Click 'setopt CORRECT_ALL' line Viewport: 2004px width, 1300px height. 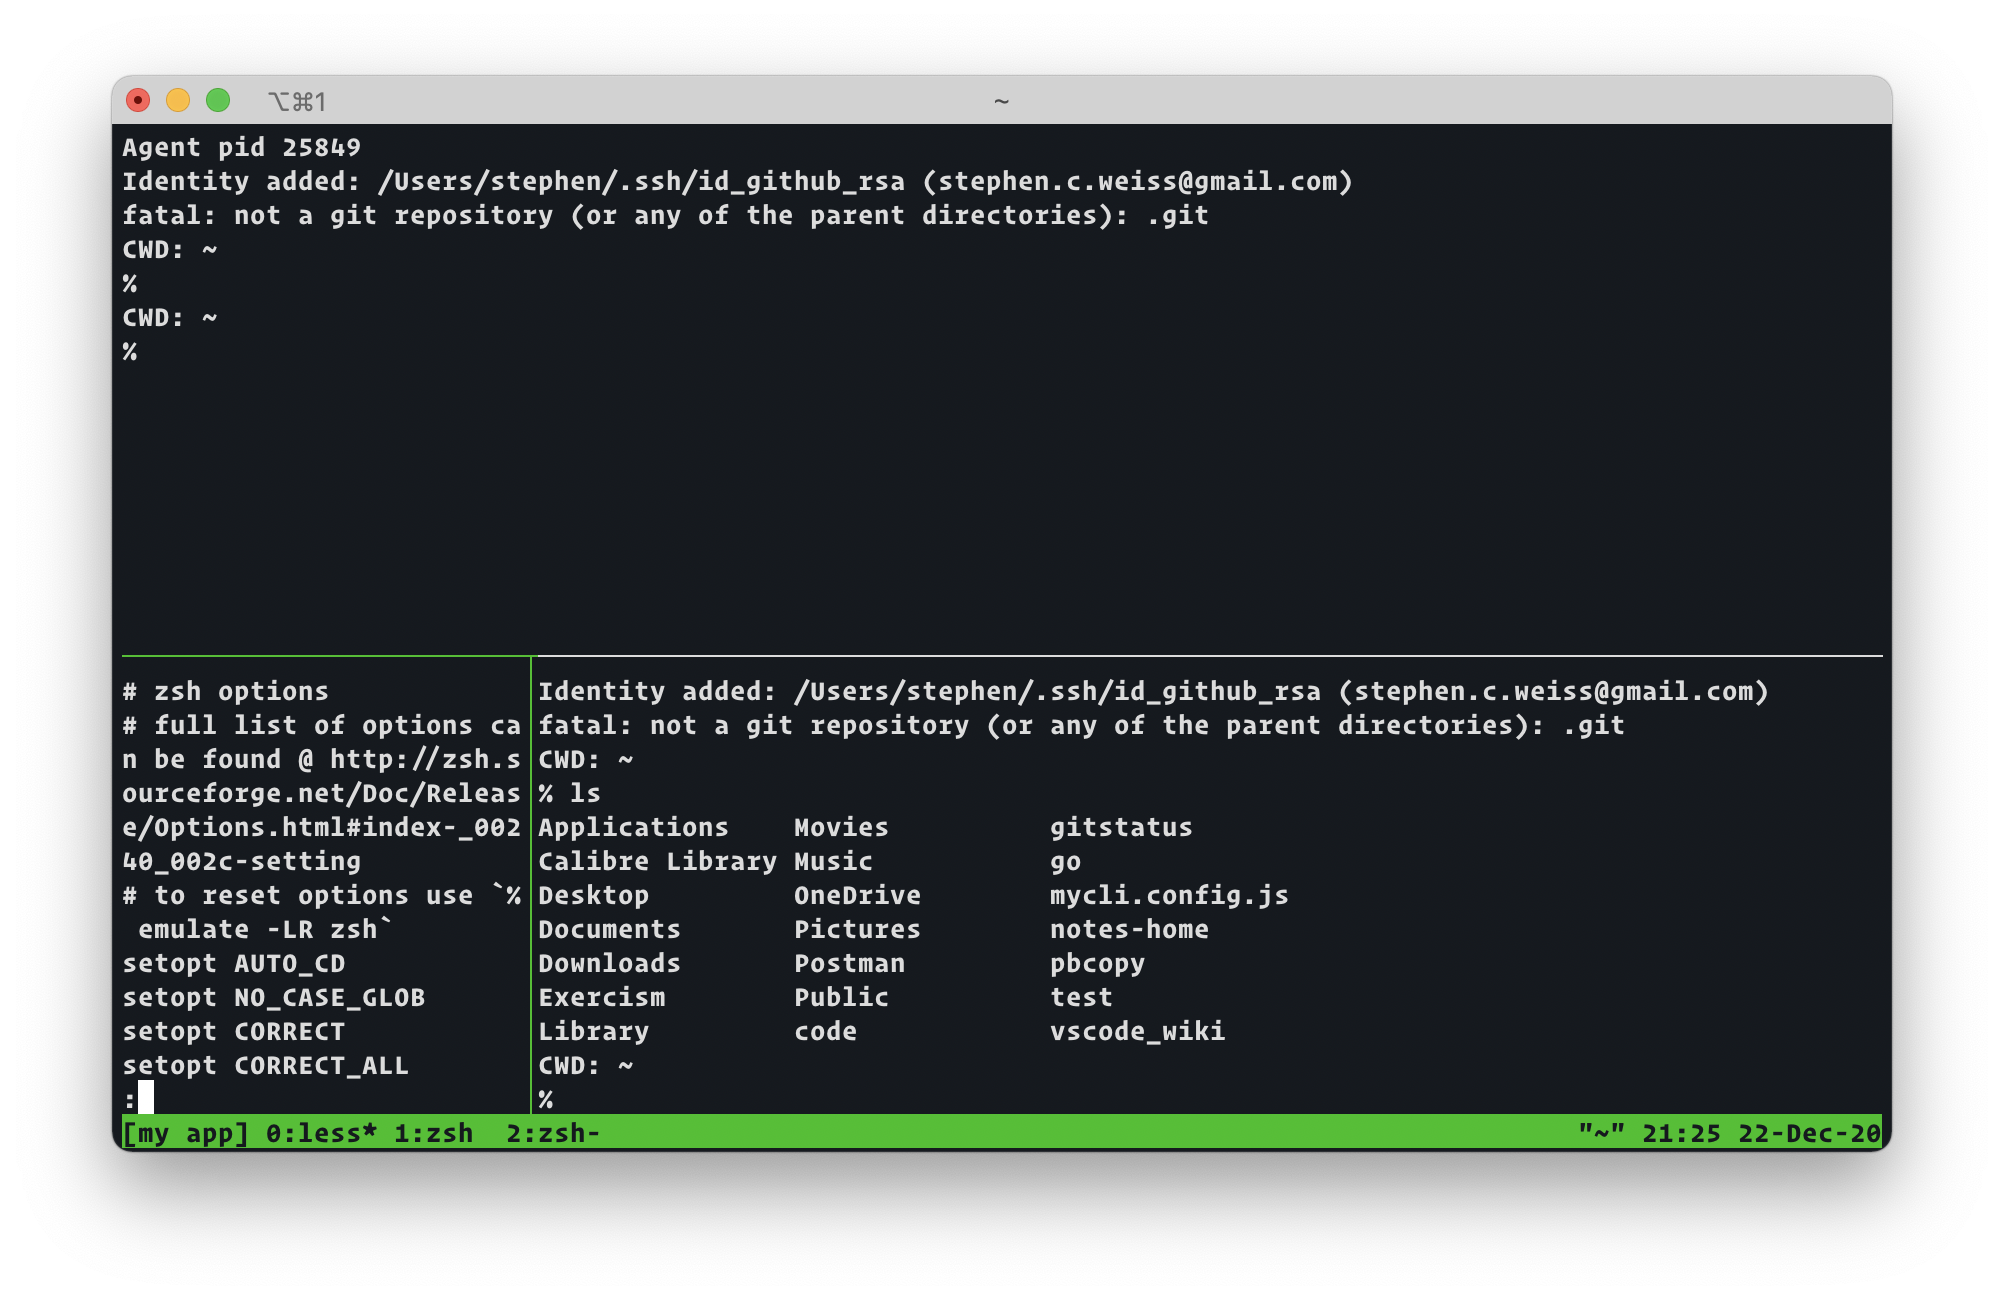[265, 1065]
